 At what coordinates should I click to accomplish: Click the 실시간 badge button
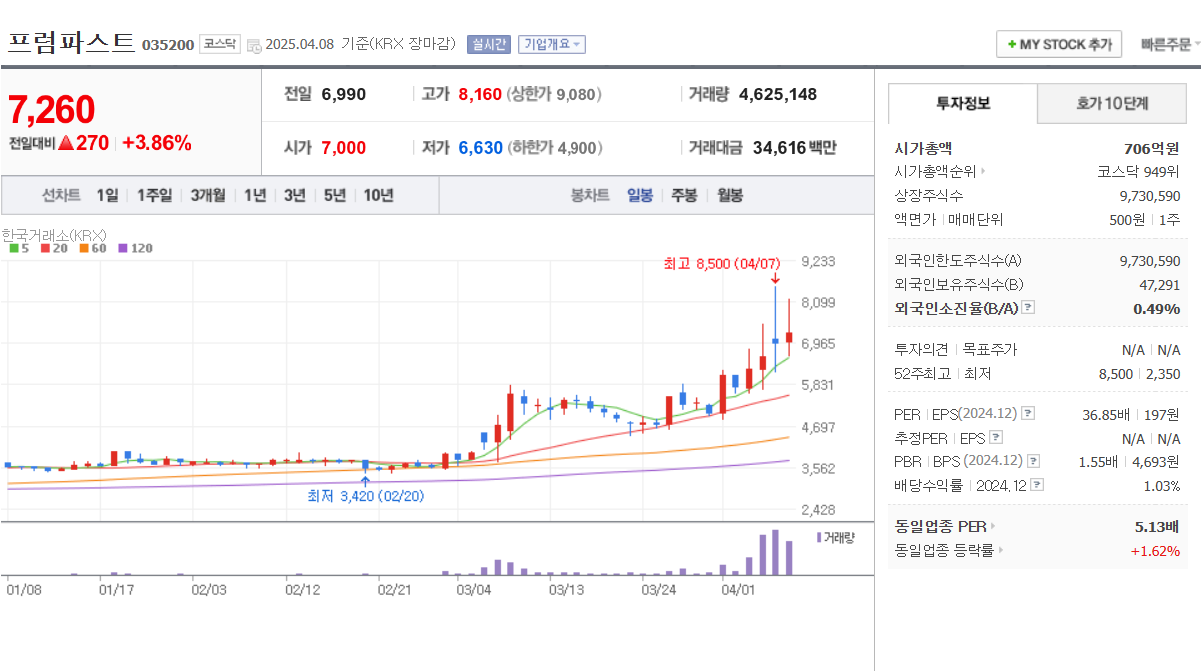point(488,44)
